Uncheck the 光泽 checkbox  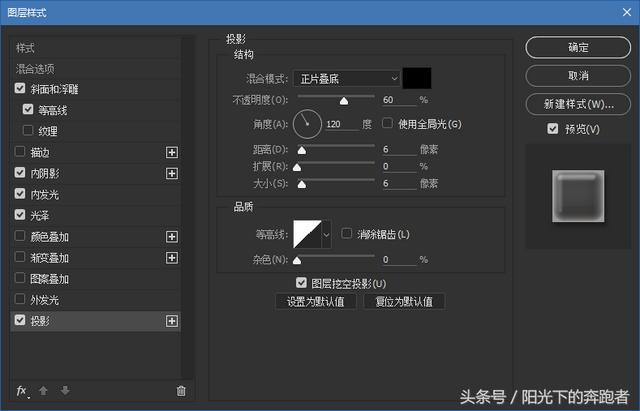(20, 214)
